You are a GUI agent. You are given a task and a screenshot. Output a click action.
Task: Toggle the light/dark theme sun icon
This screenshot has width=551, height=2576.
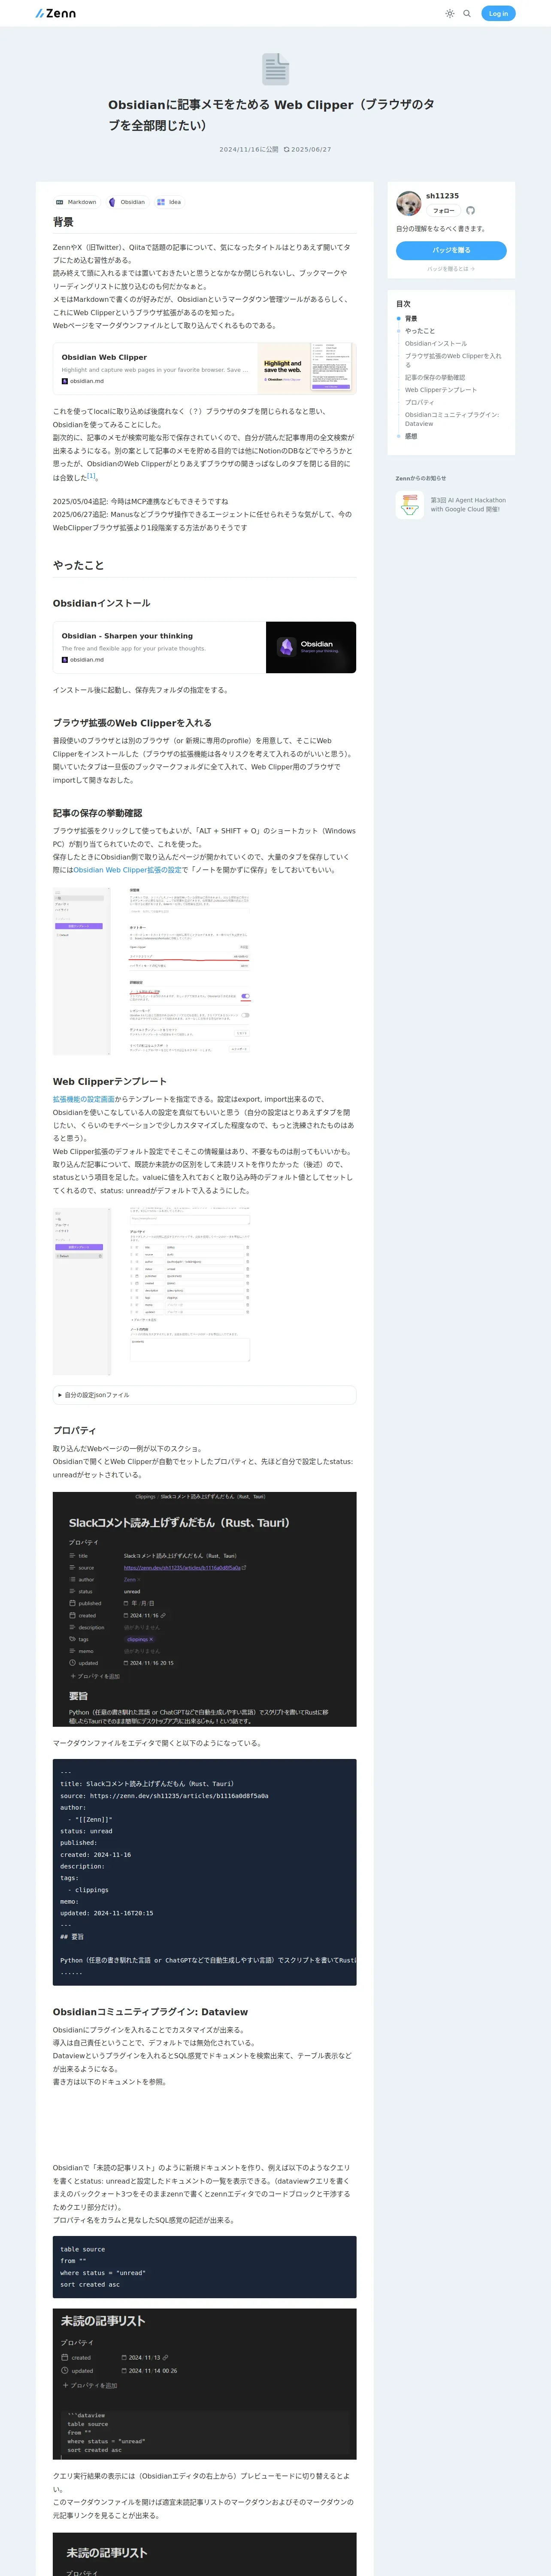coord(450,13)
